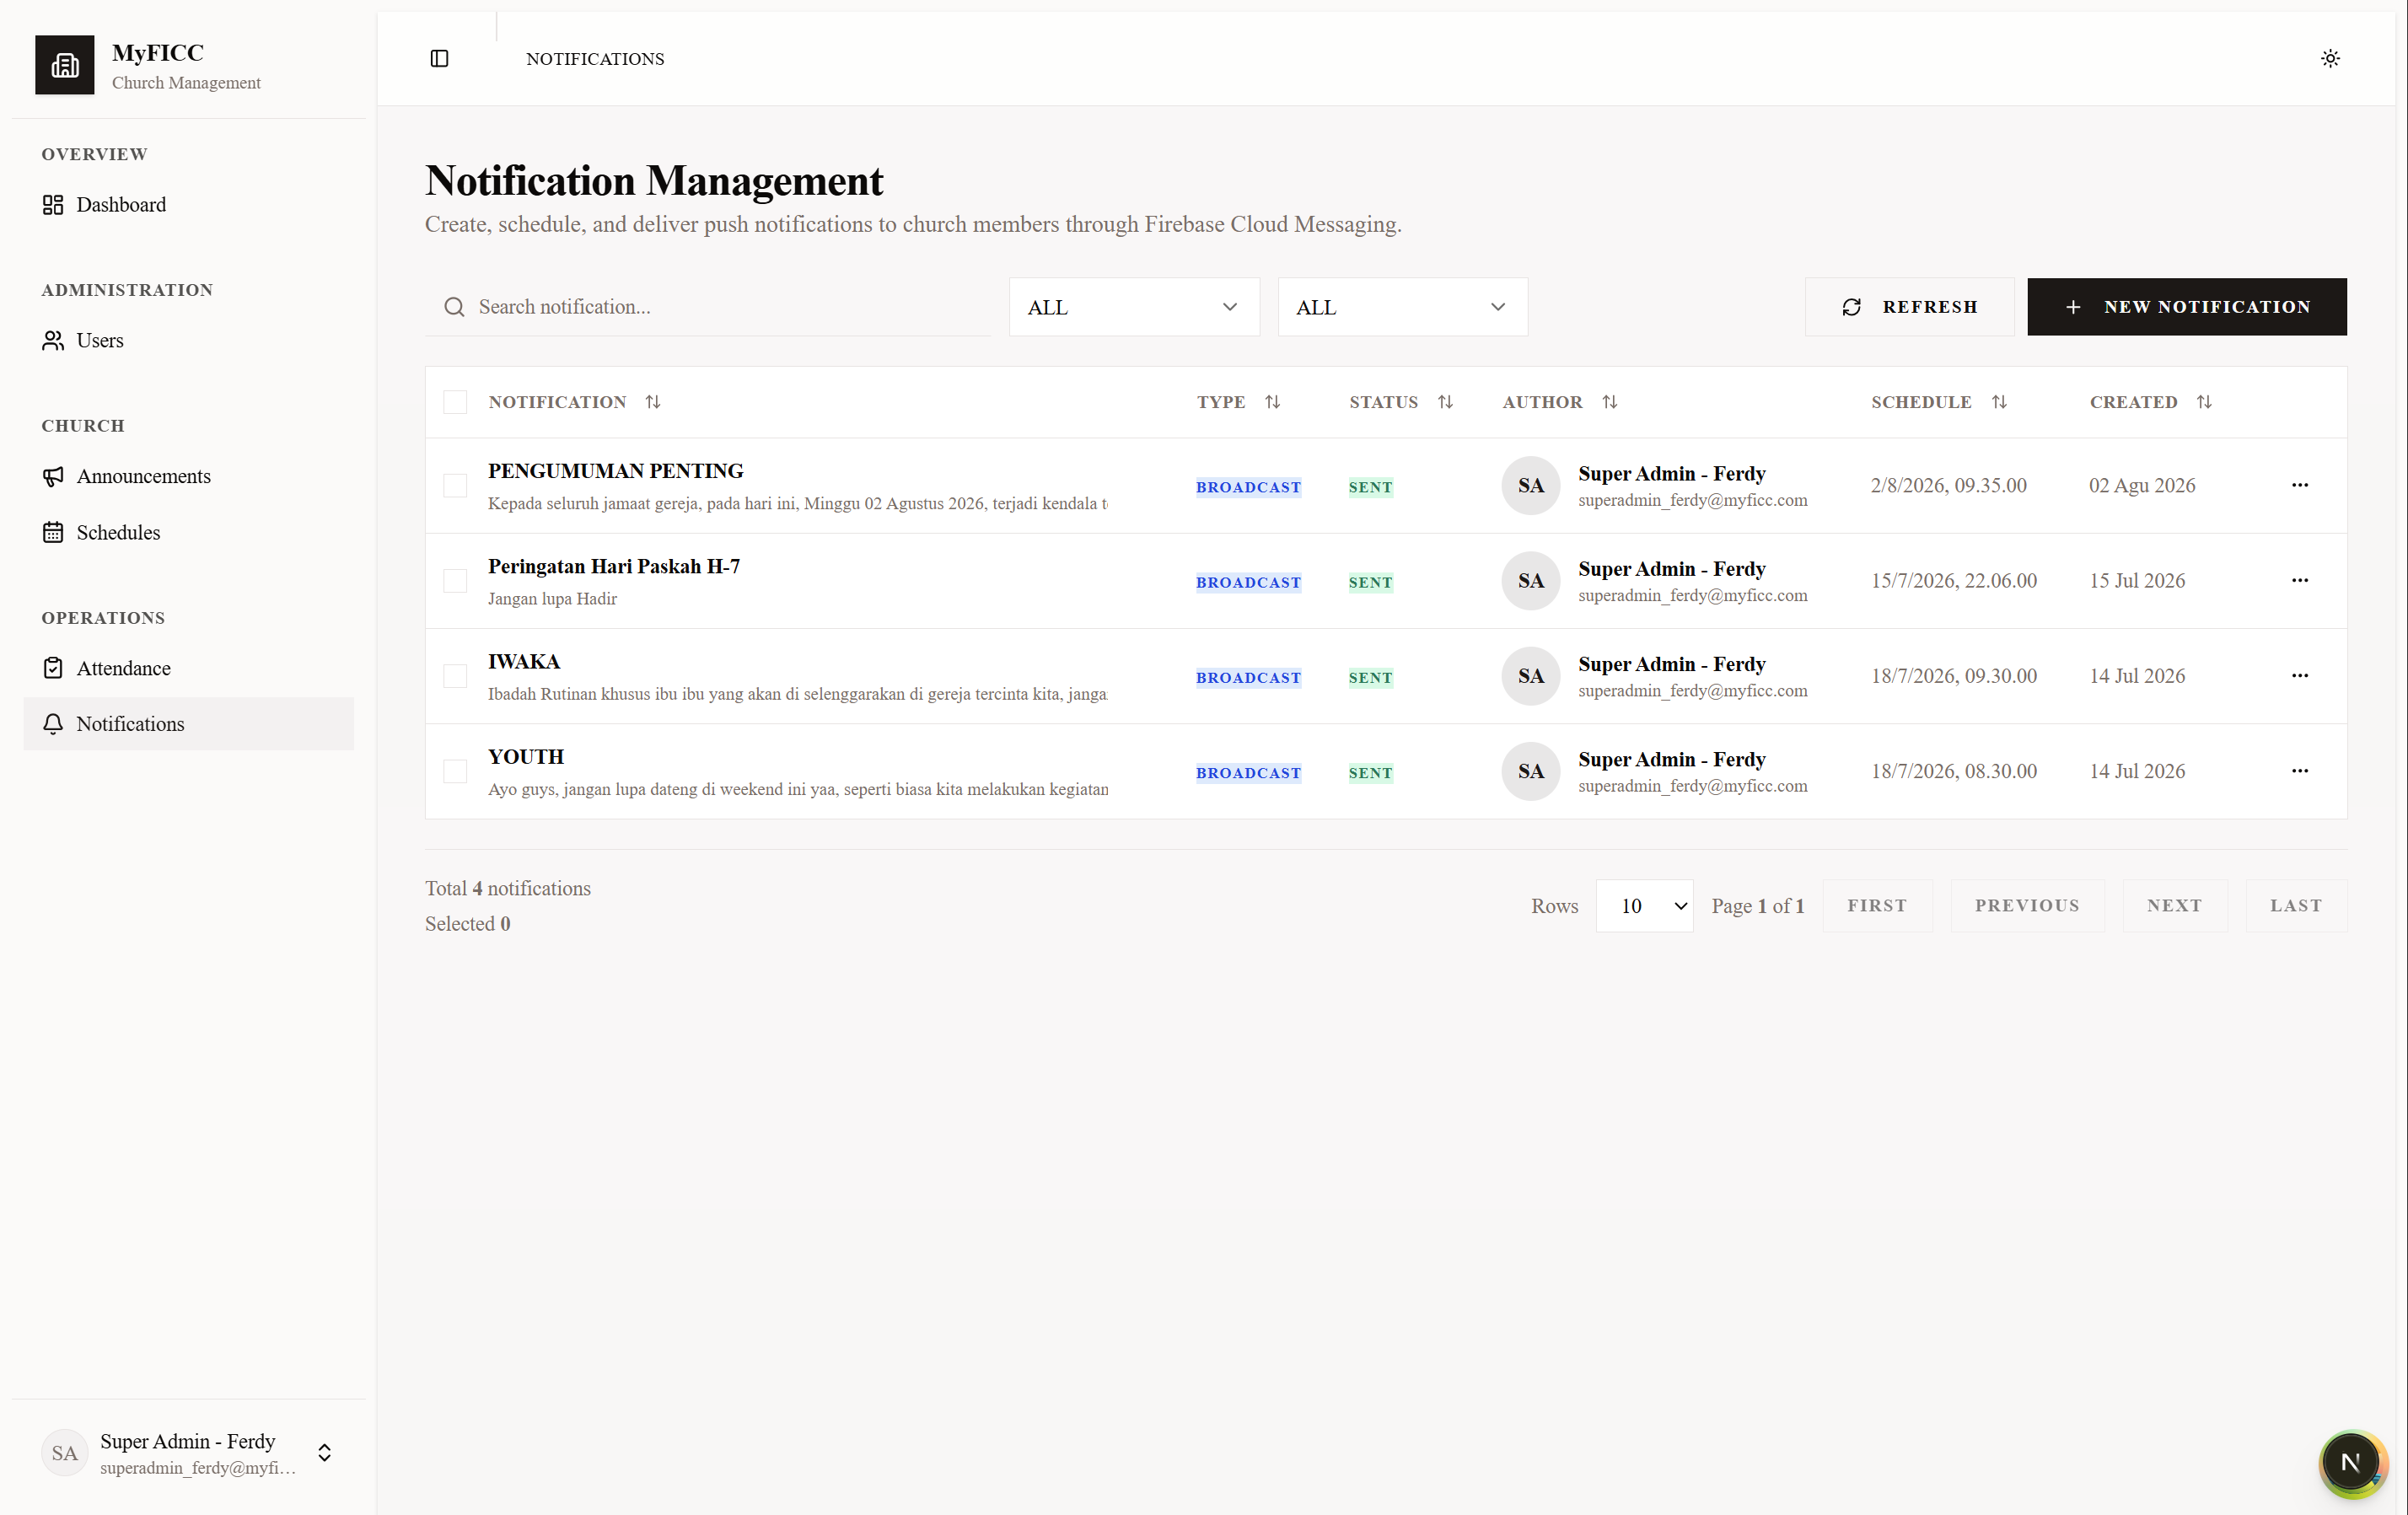Go to Next page
The image size is (2408, 1515).
point(2174,906)
